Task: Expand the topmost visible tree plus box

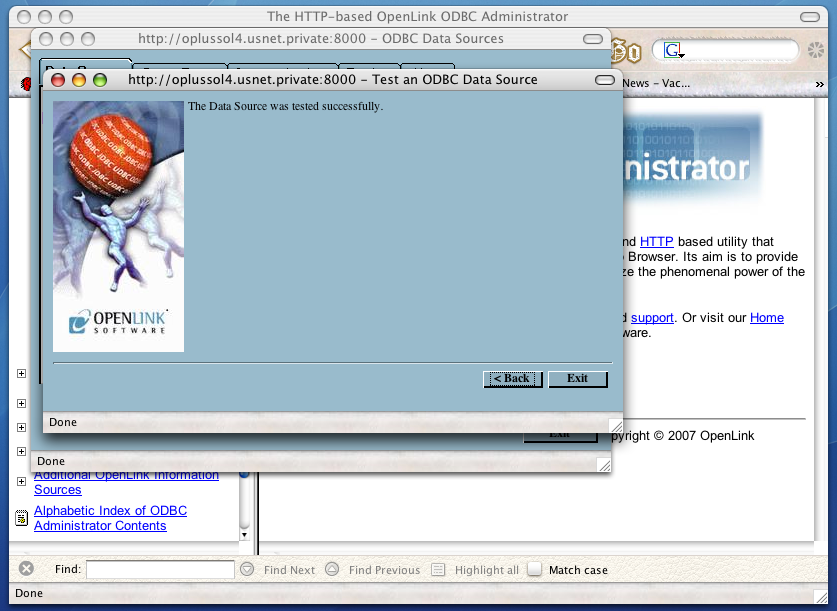Action: tap(21, 374)
